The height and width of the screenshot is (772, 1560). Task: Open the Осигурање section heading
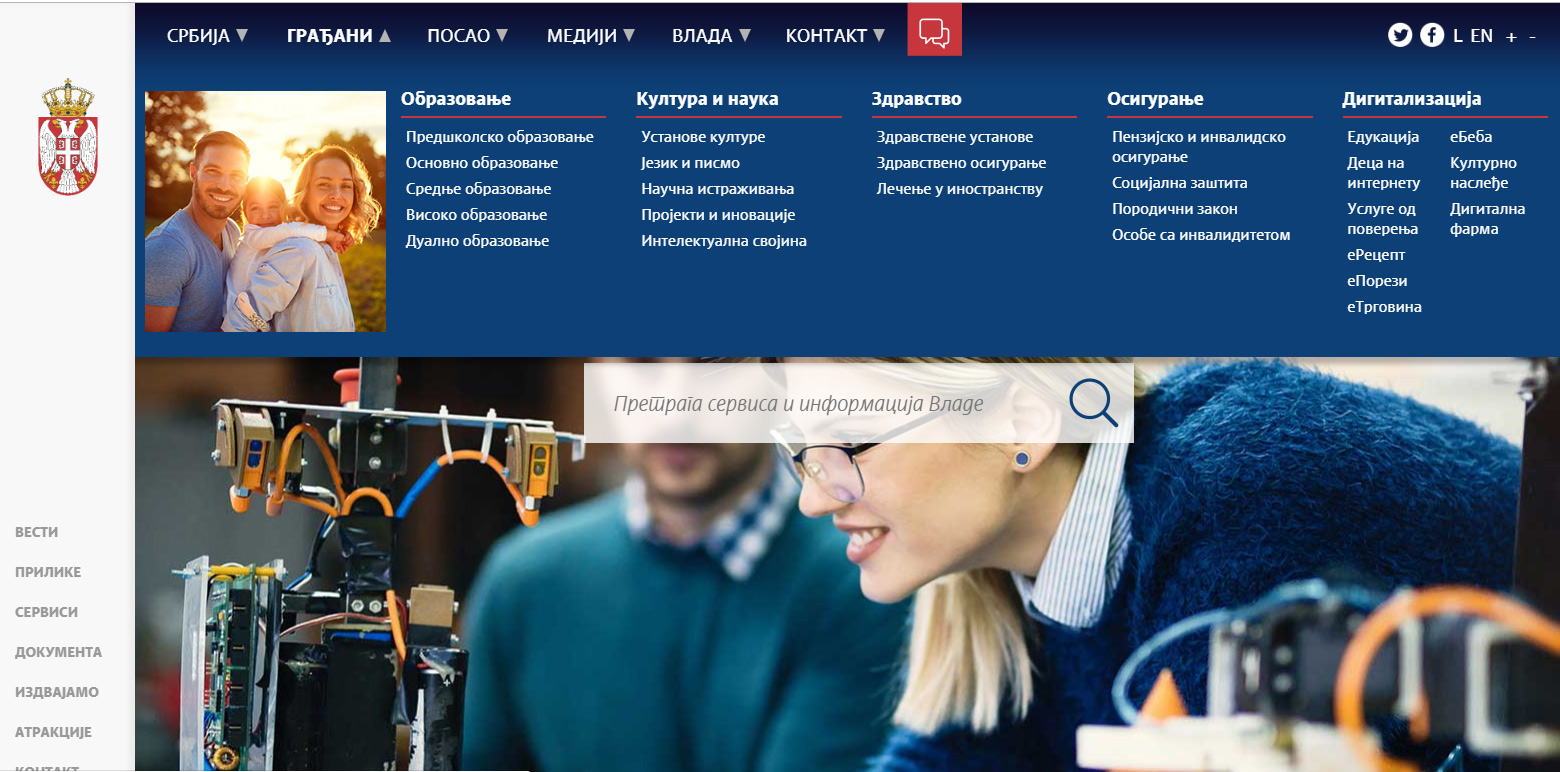click(x=1155, y=99)
